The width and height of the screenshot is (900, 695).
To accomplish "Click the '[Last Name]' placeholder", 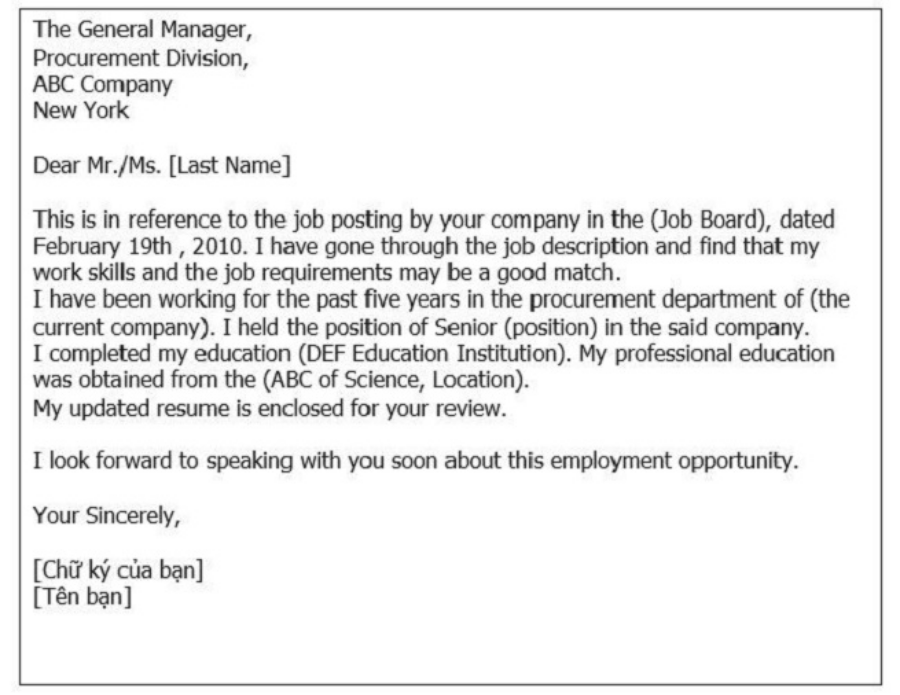I will click(x=230, y=166).
